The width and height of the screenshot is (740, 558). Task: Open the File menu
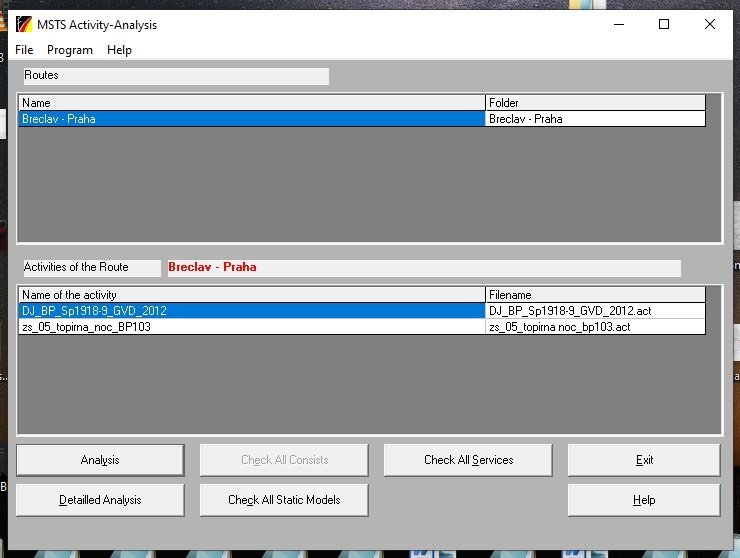pyautogui.click(x=24, y=50)
